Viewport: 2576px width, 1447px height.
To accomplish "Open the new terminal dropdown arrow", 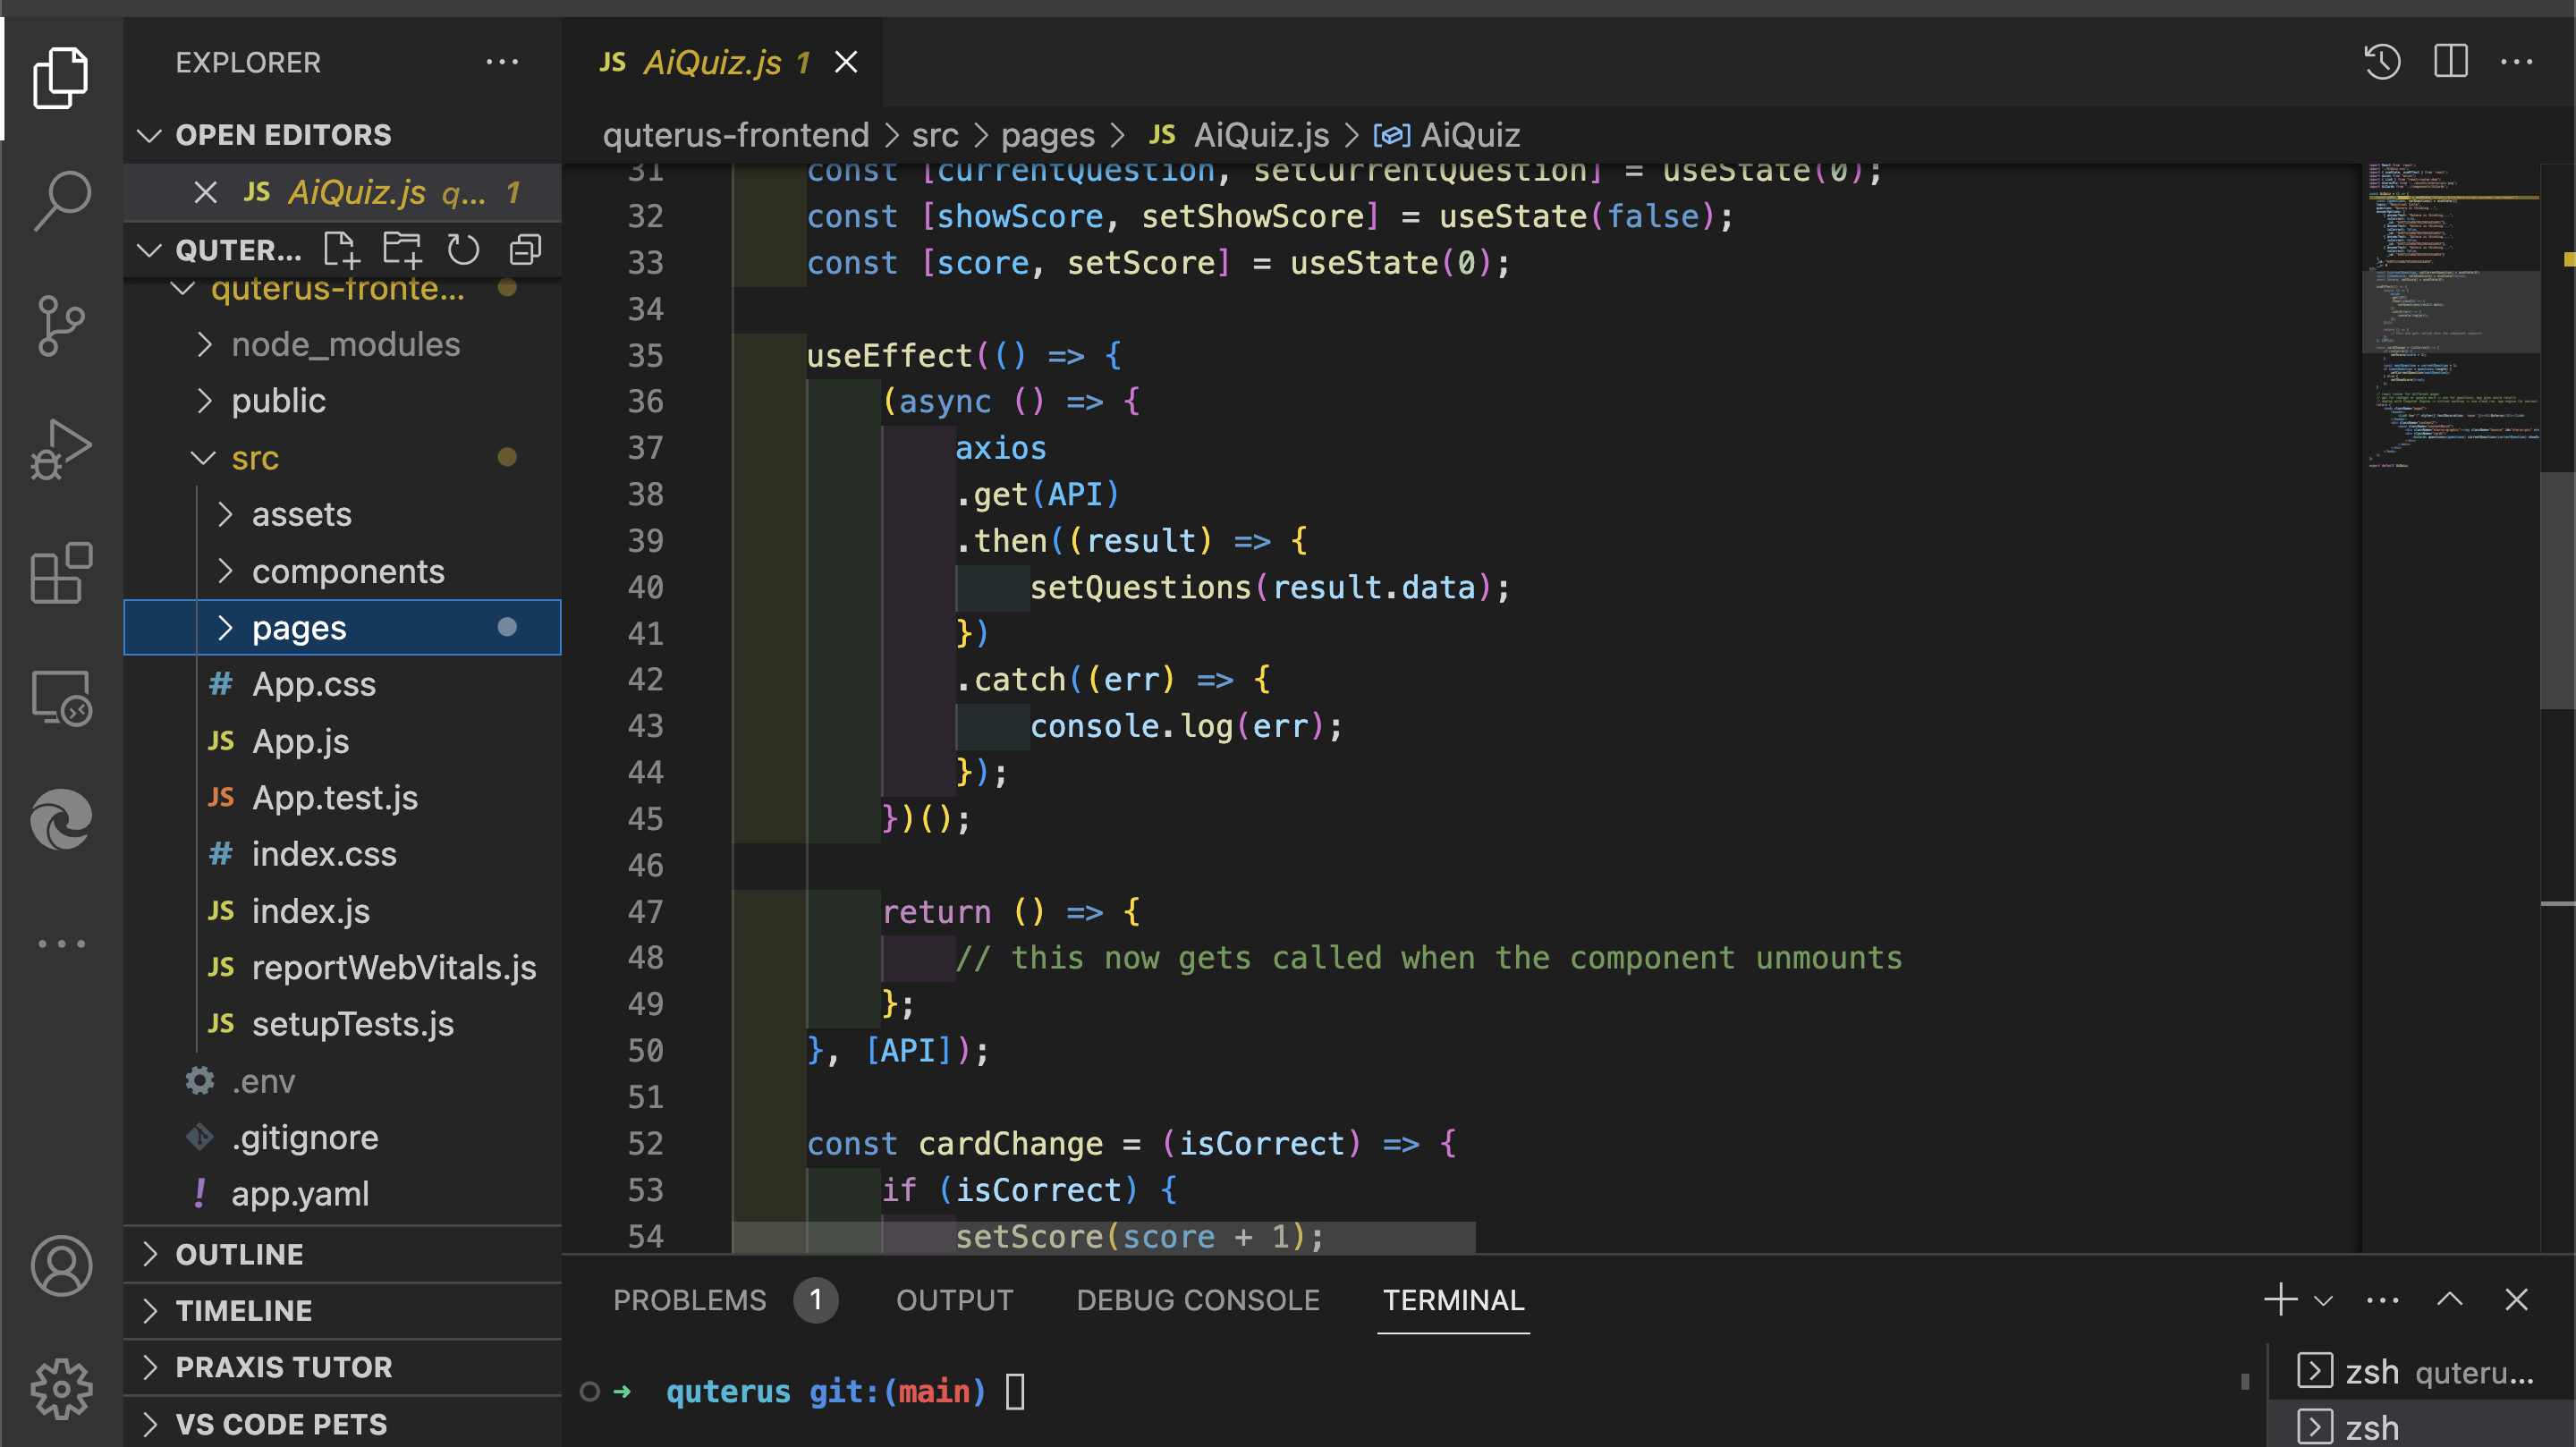I will point(2323,1300).
